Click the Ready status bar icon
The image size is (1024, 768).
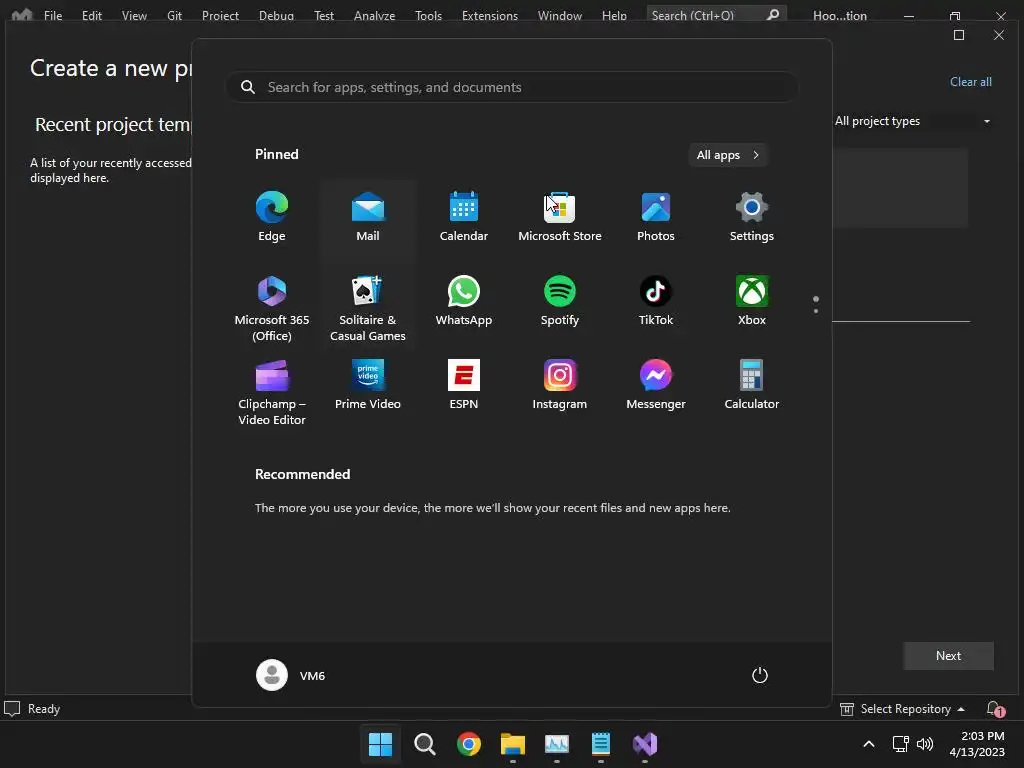tap(12, 709)
